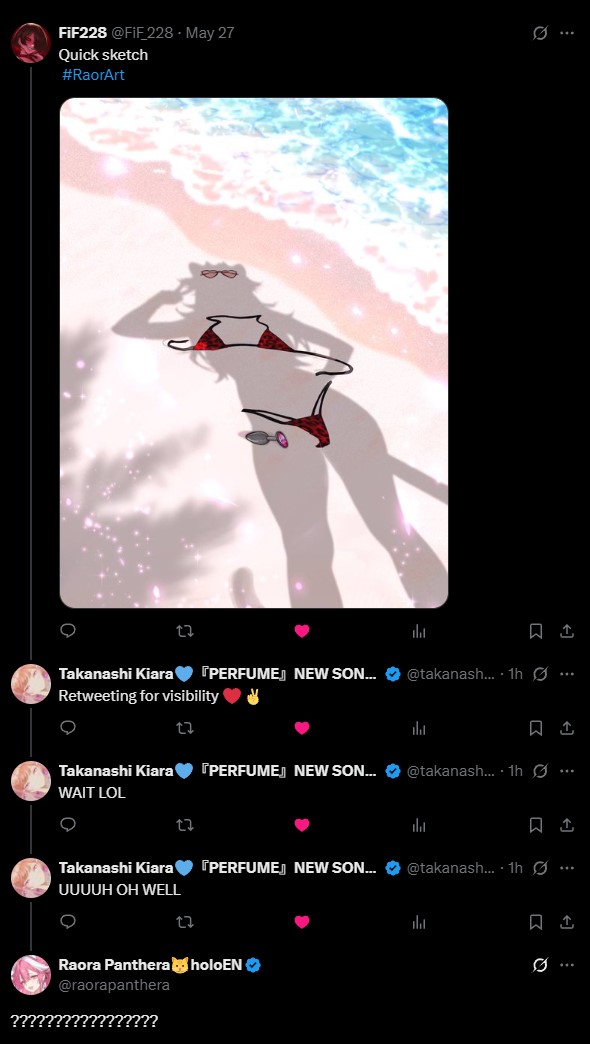Open the #RaorArt hashtag
The height and width of the screenshot is (1044, 590).
point(93,75)
